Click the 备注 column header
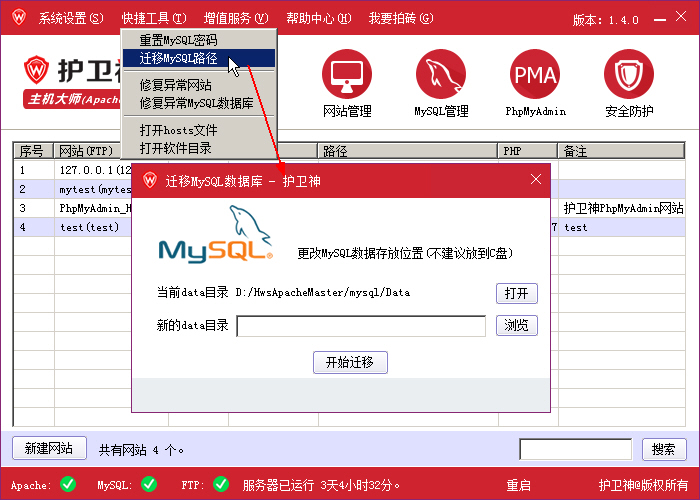 (621, 151)
